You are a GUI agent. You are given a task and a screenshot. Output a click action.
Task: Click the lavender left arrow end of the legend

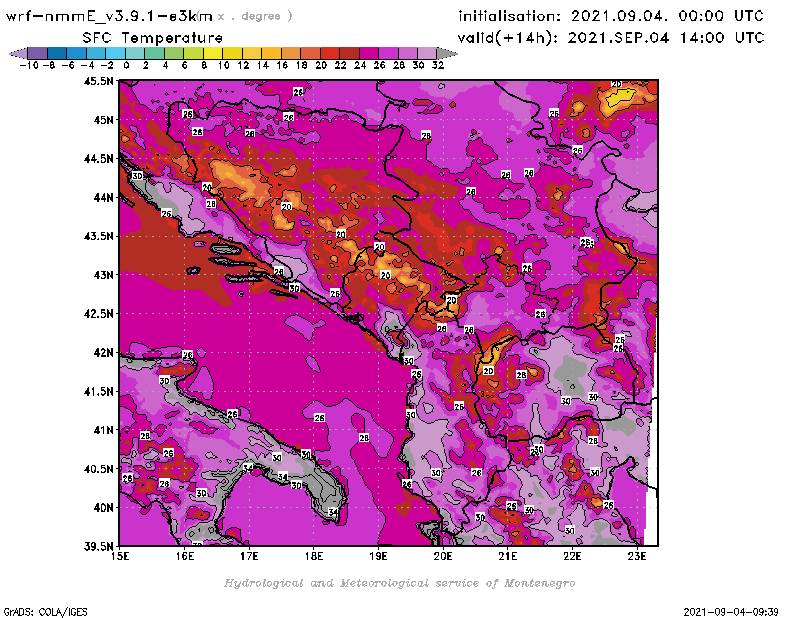tap(18, 53)
